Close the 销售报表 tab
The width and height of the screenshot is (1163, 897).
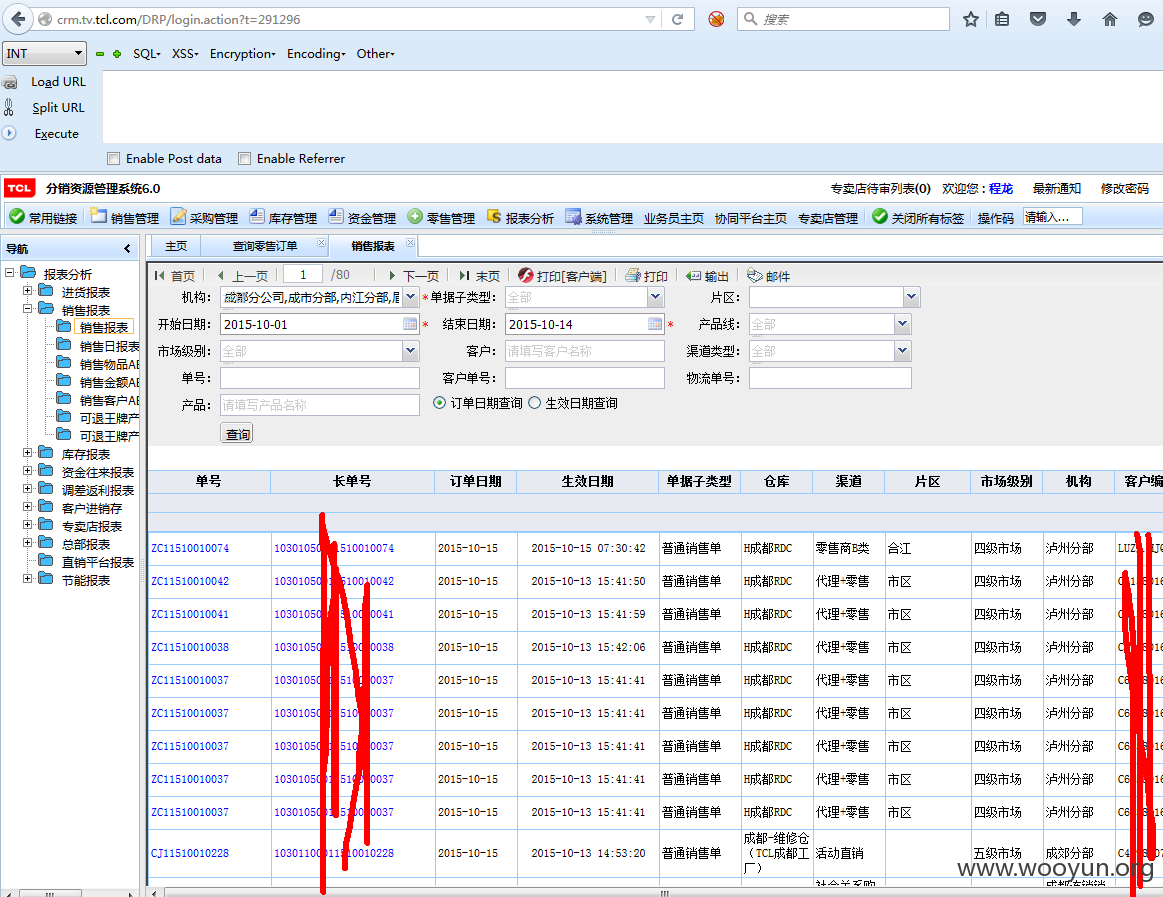pos(410,243)
